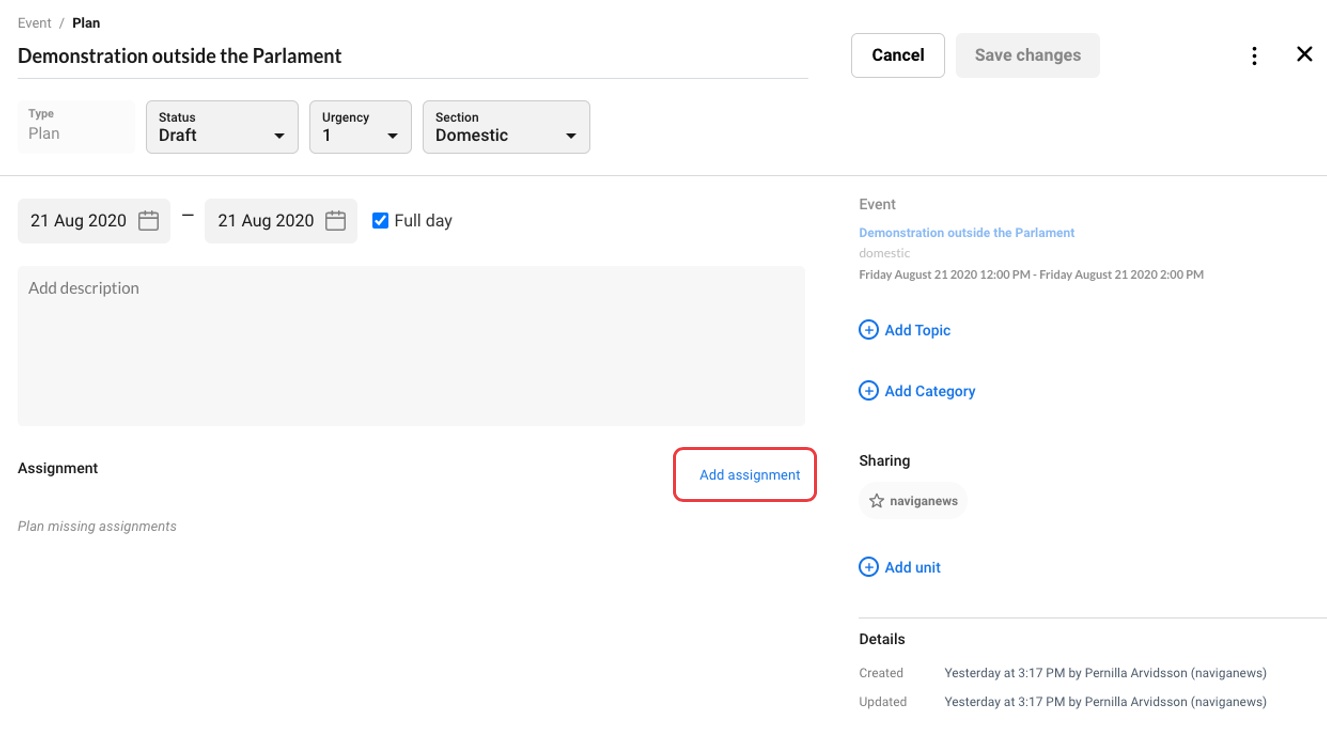
Task: Open the Status dropdown showing Draft
Action: coord(221,127)
